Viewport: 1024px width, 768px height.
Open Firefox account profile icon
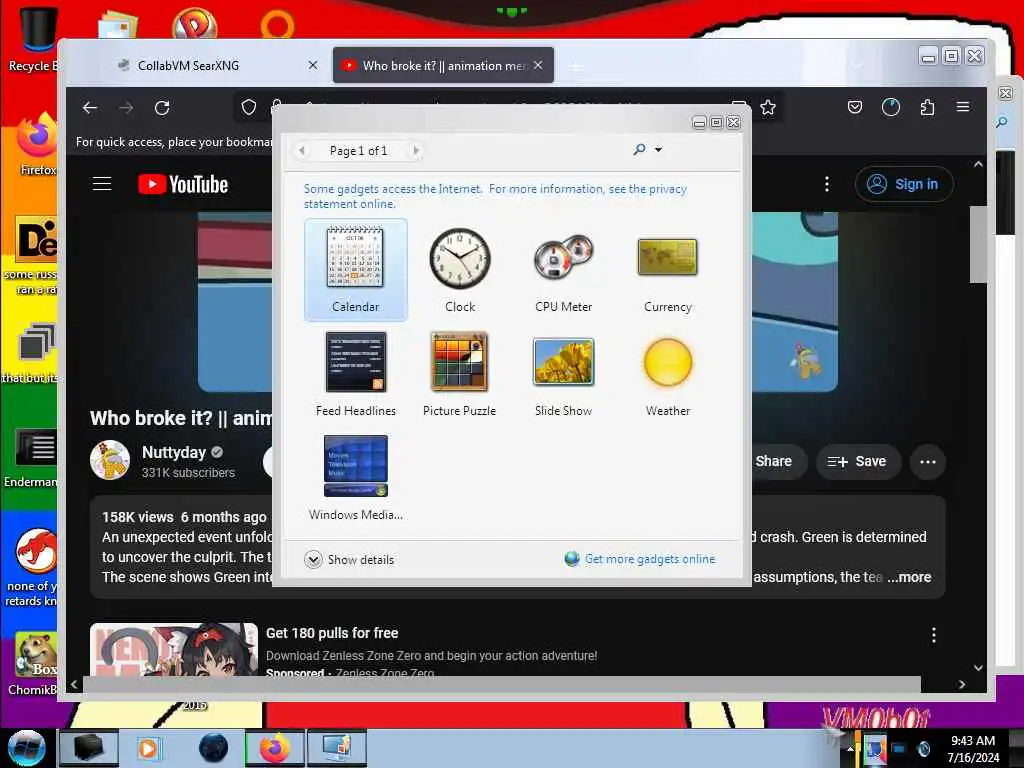click(x=891, y=107)
